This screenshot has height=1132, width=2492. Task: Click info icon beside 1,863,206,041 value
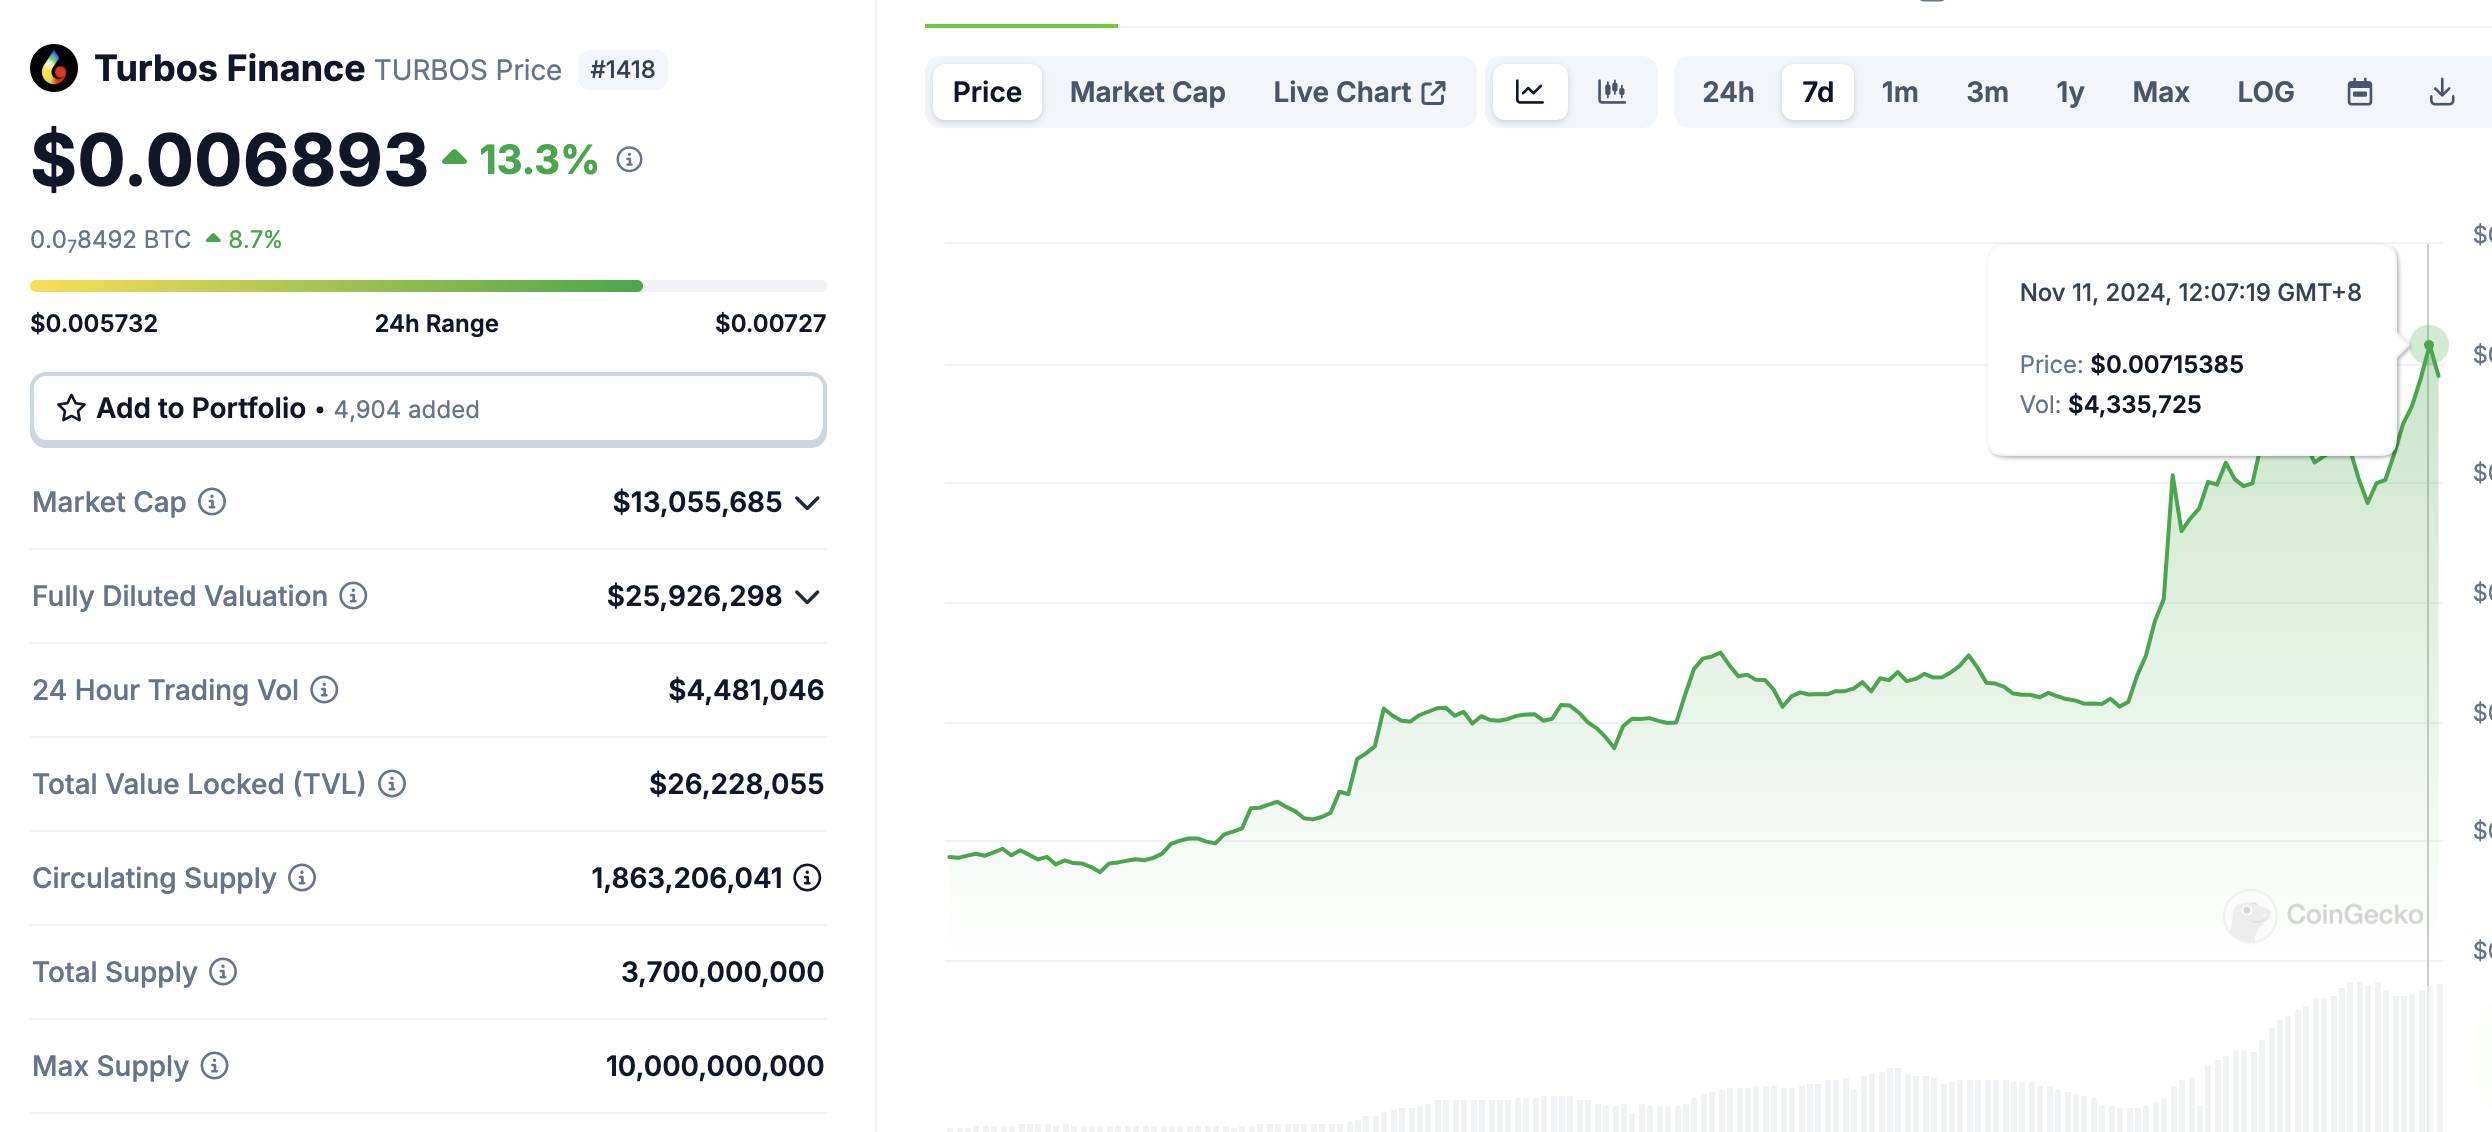point(807,877)
